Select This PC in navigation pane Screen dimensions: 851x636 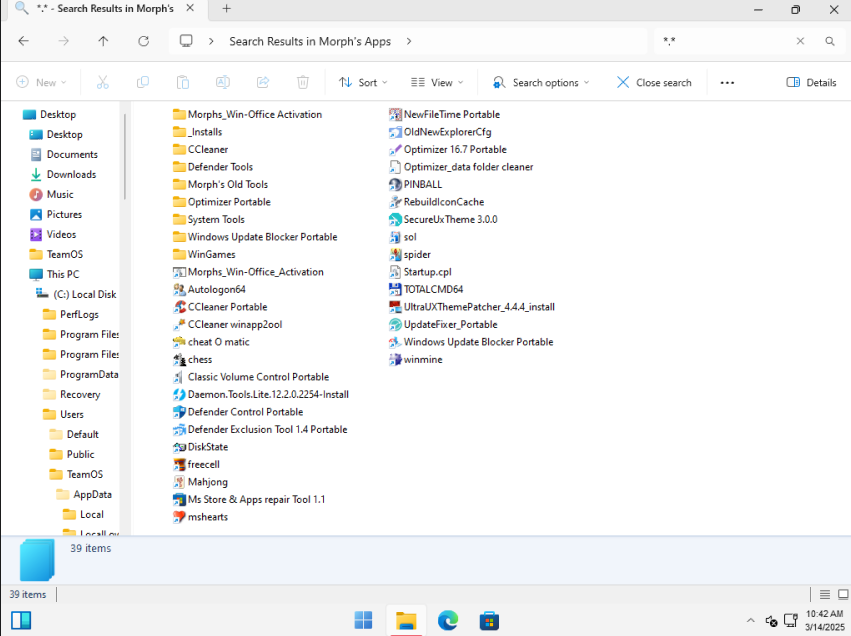(x=63, y=274)
